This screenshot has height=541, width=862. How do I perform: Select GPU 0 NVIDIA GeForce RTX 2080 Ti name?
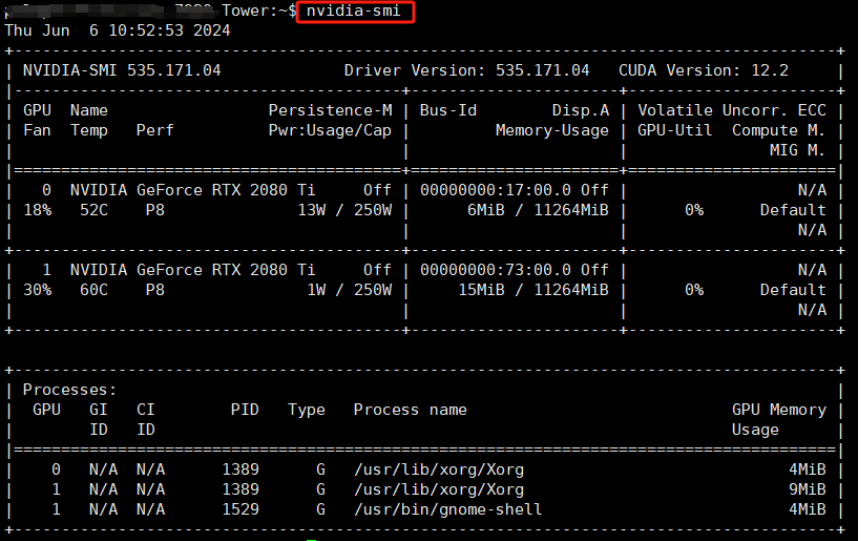pyautogui.click(x=192, y=190)
